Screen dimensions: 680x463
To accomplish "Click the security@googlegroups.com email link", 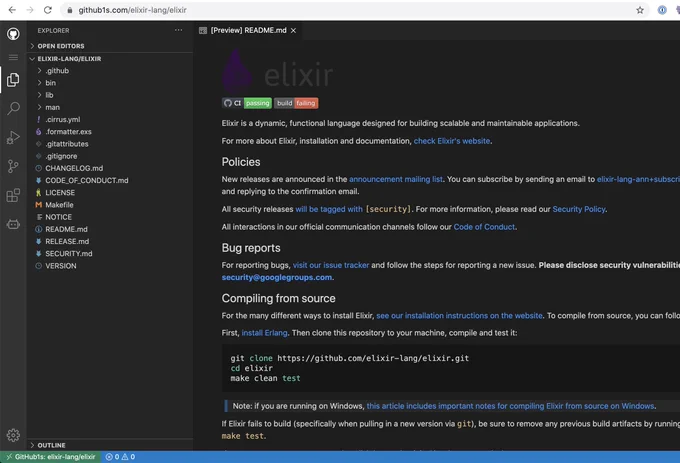I will 277,277.
